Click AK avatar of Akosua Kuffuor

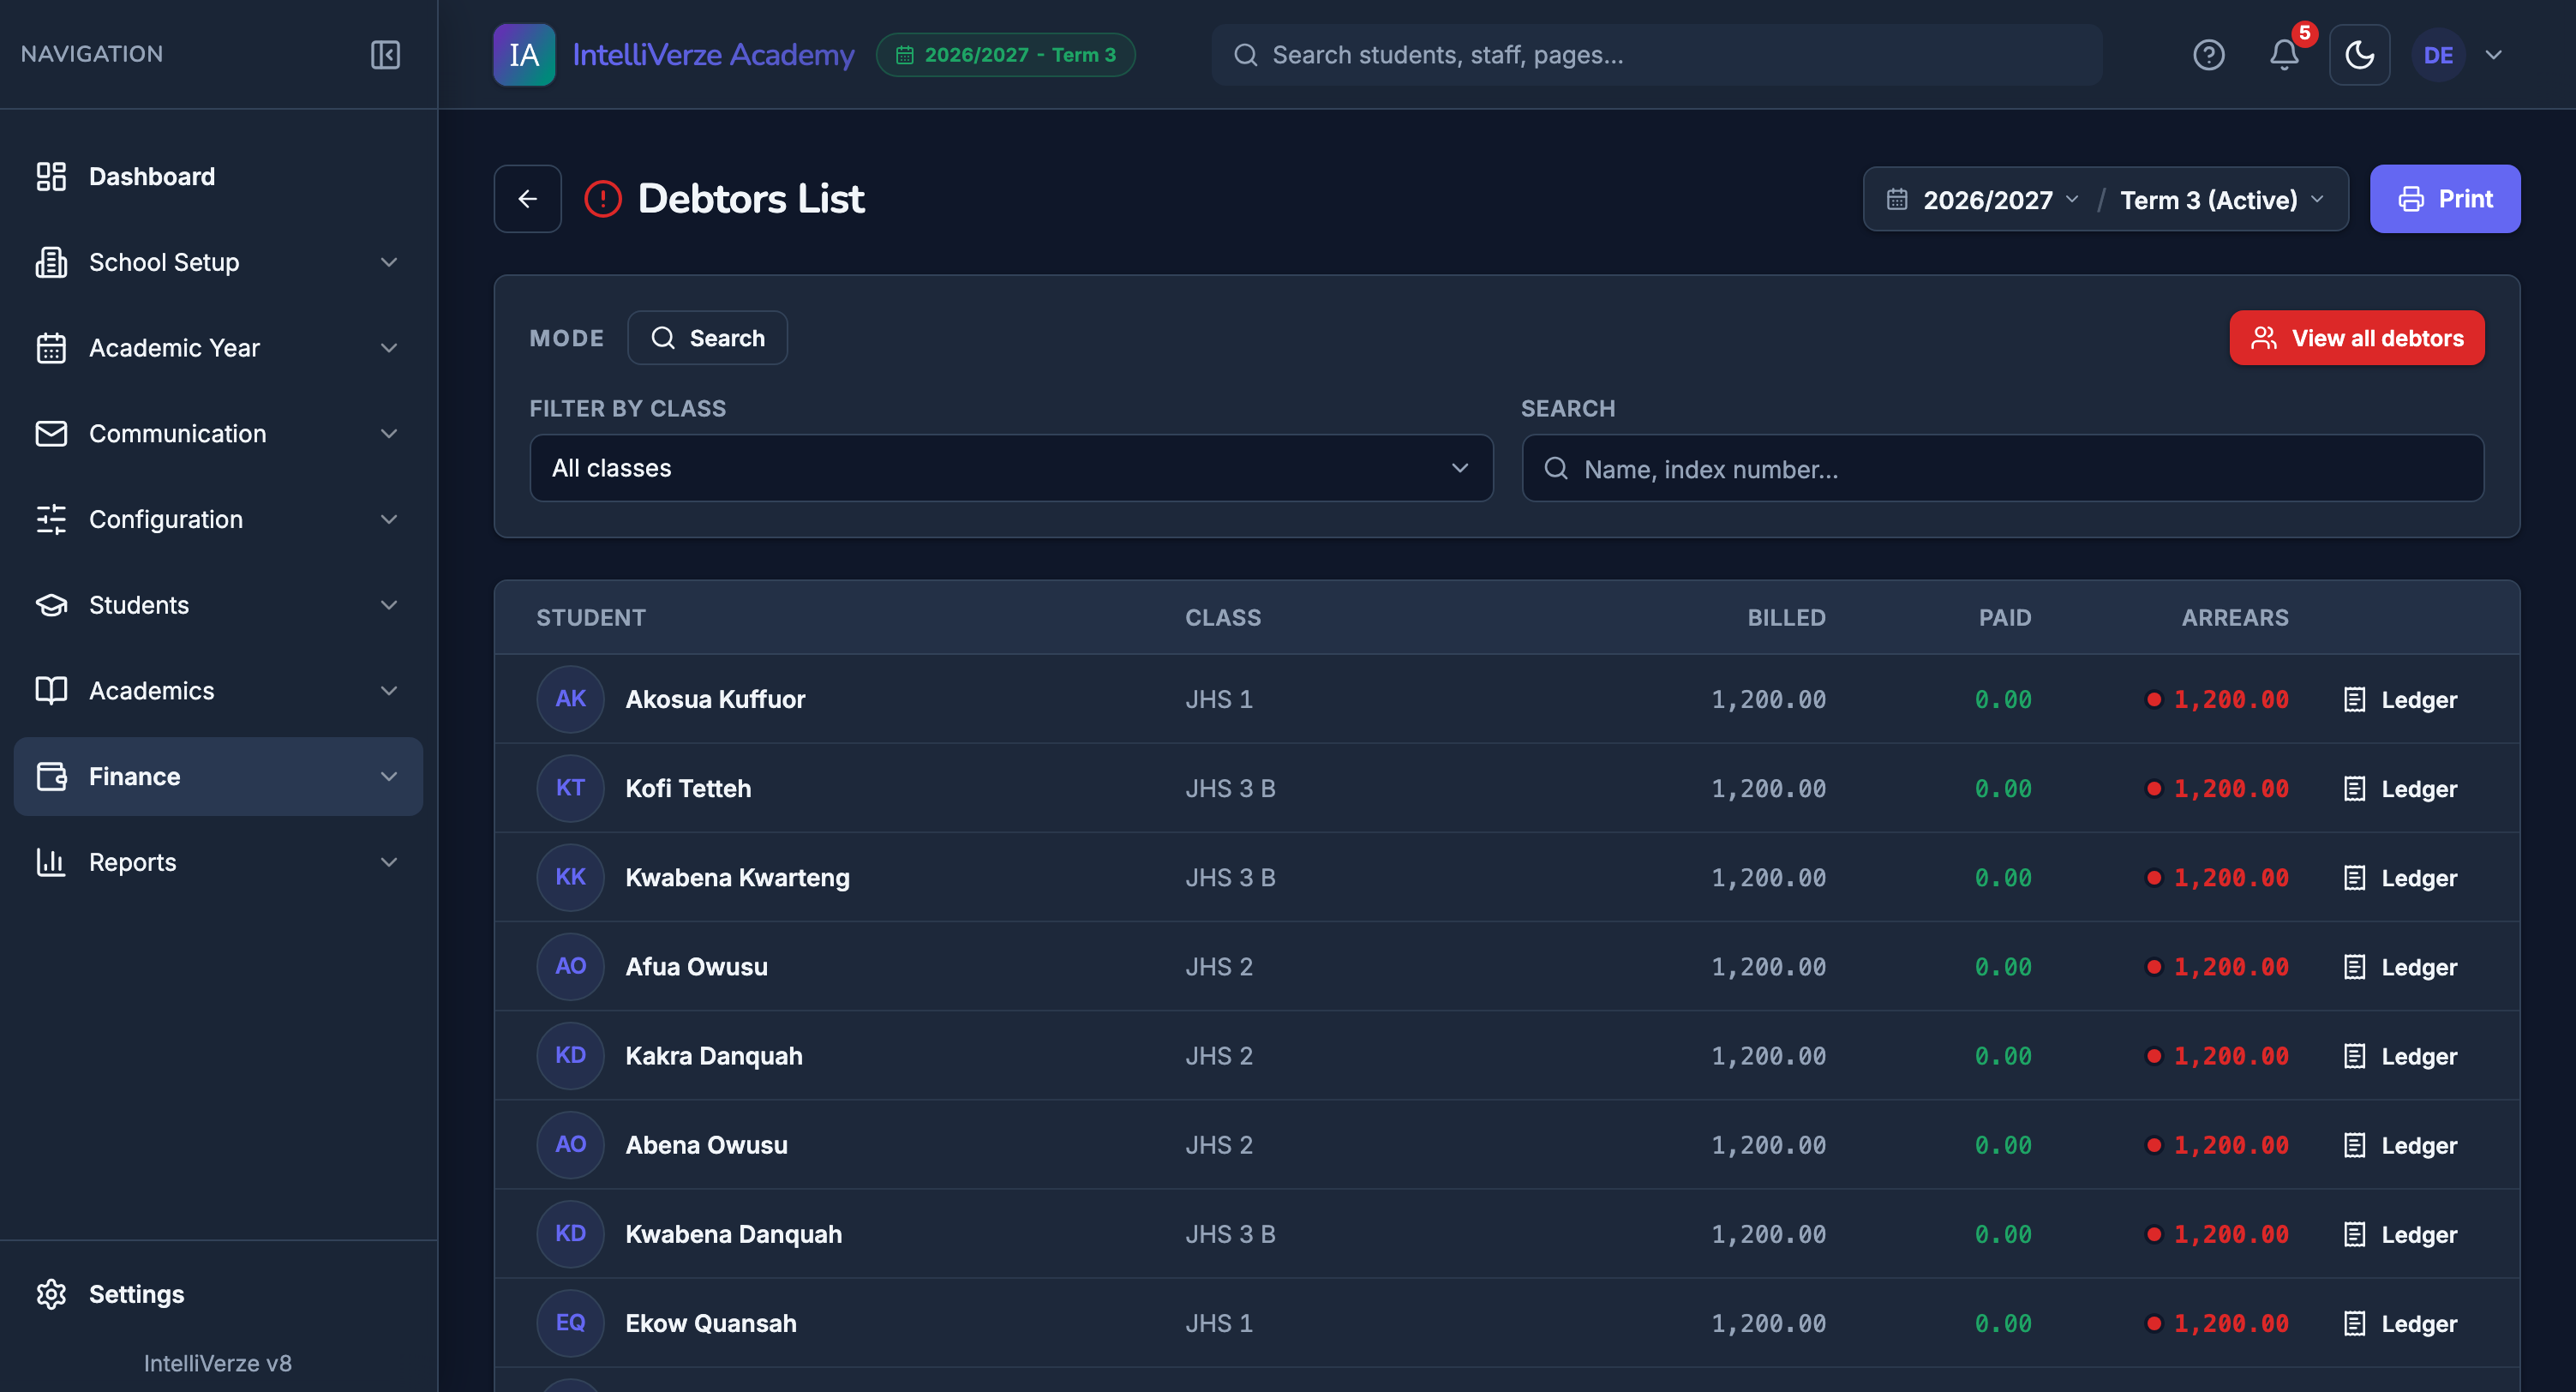[570, 699]
